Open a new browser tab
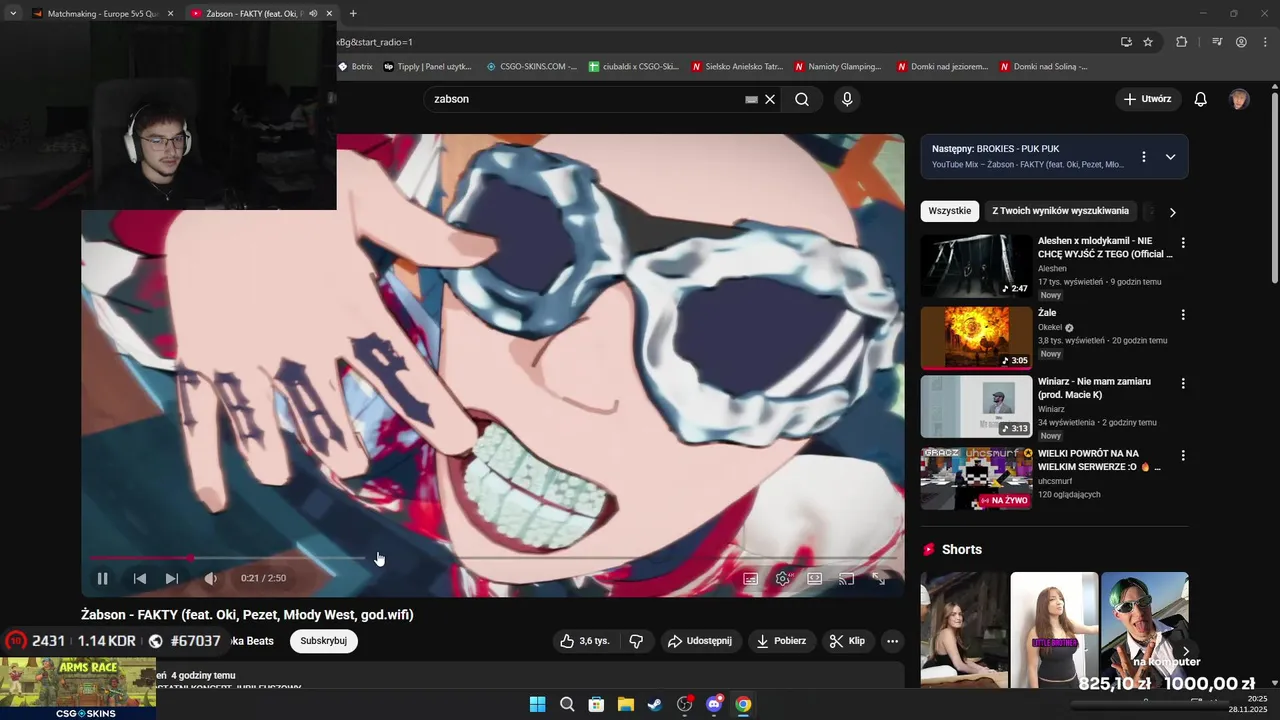 pyautogui.click(x=353, y=14)
